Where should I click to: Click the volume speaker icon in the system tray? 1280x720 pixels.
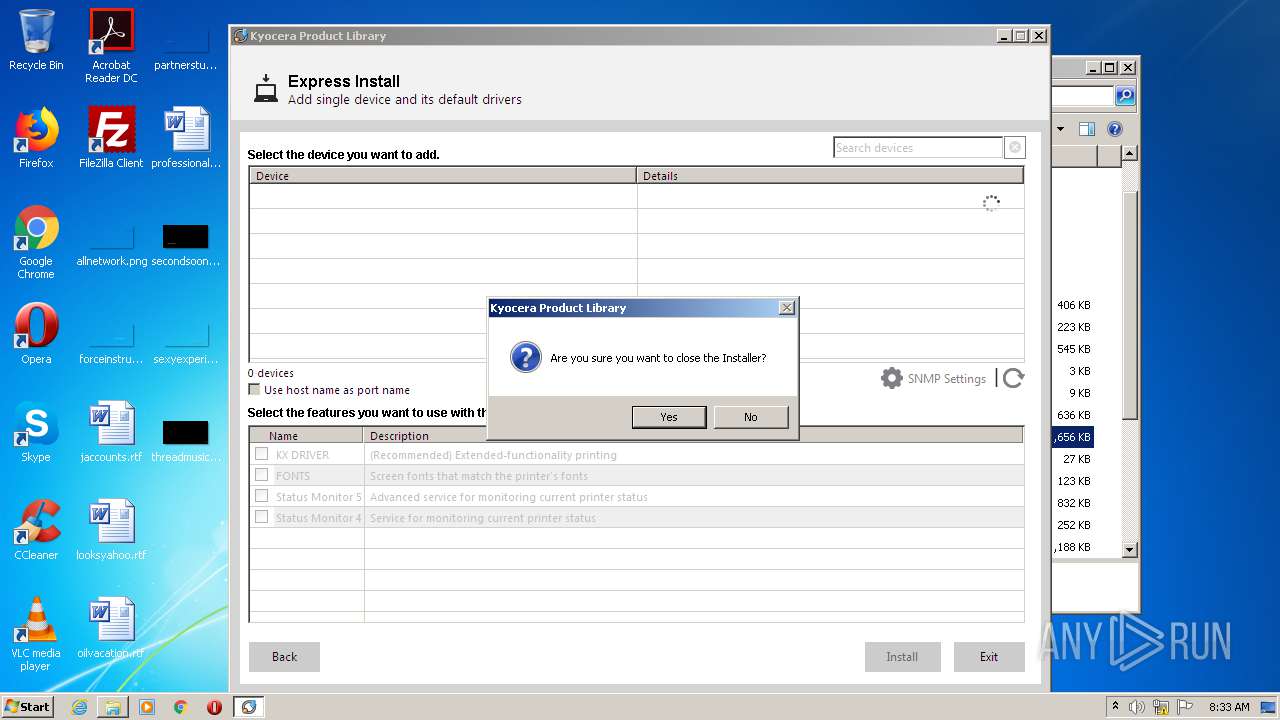pos(1137,707)
